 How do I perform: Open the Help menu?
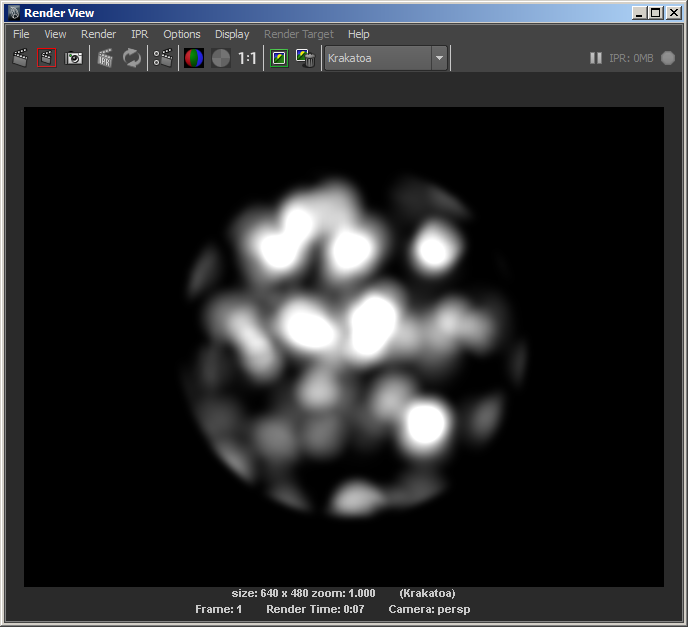(358, 34)
